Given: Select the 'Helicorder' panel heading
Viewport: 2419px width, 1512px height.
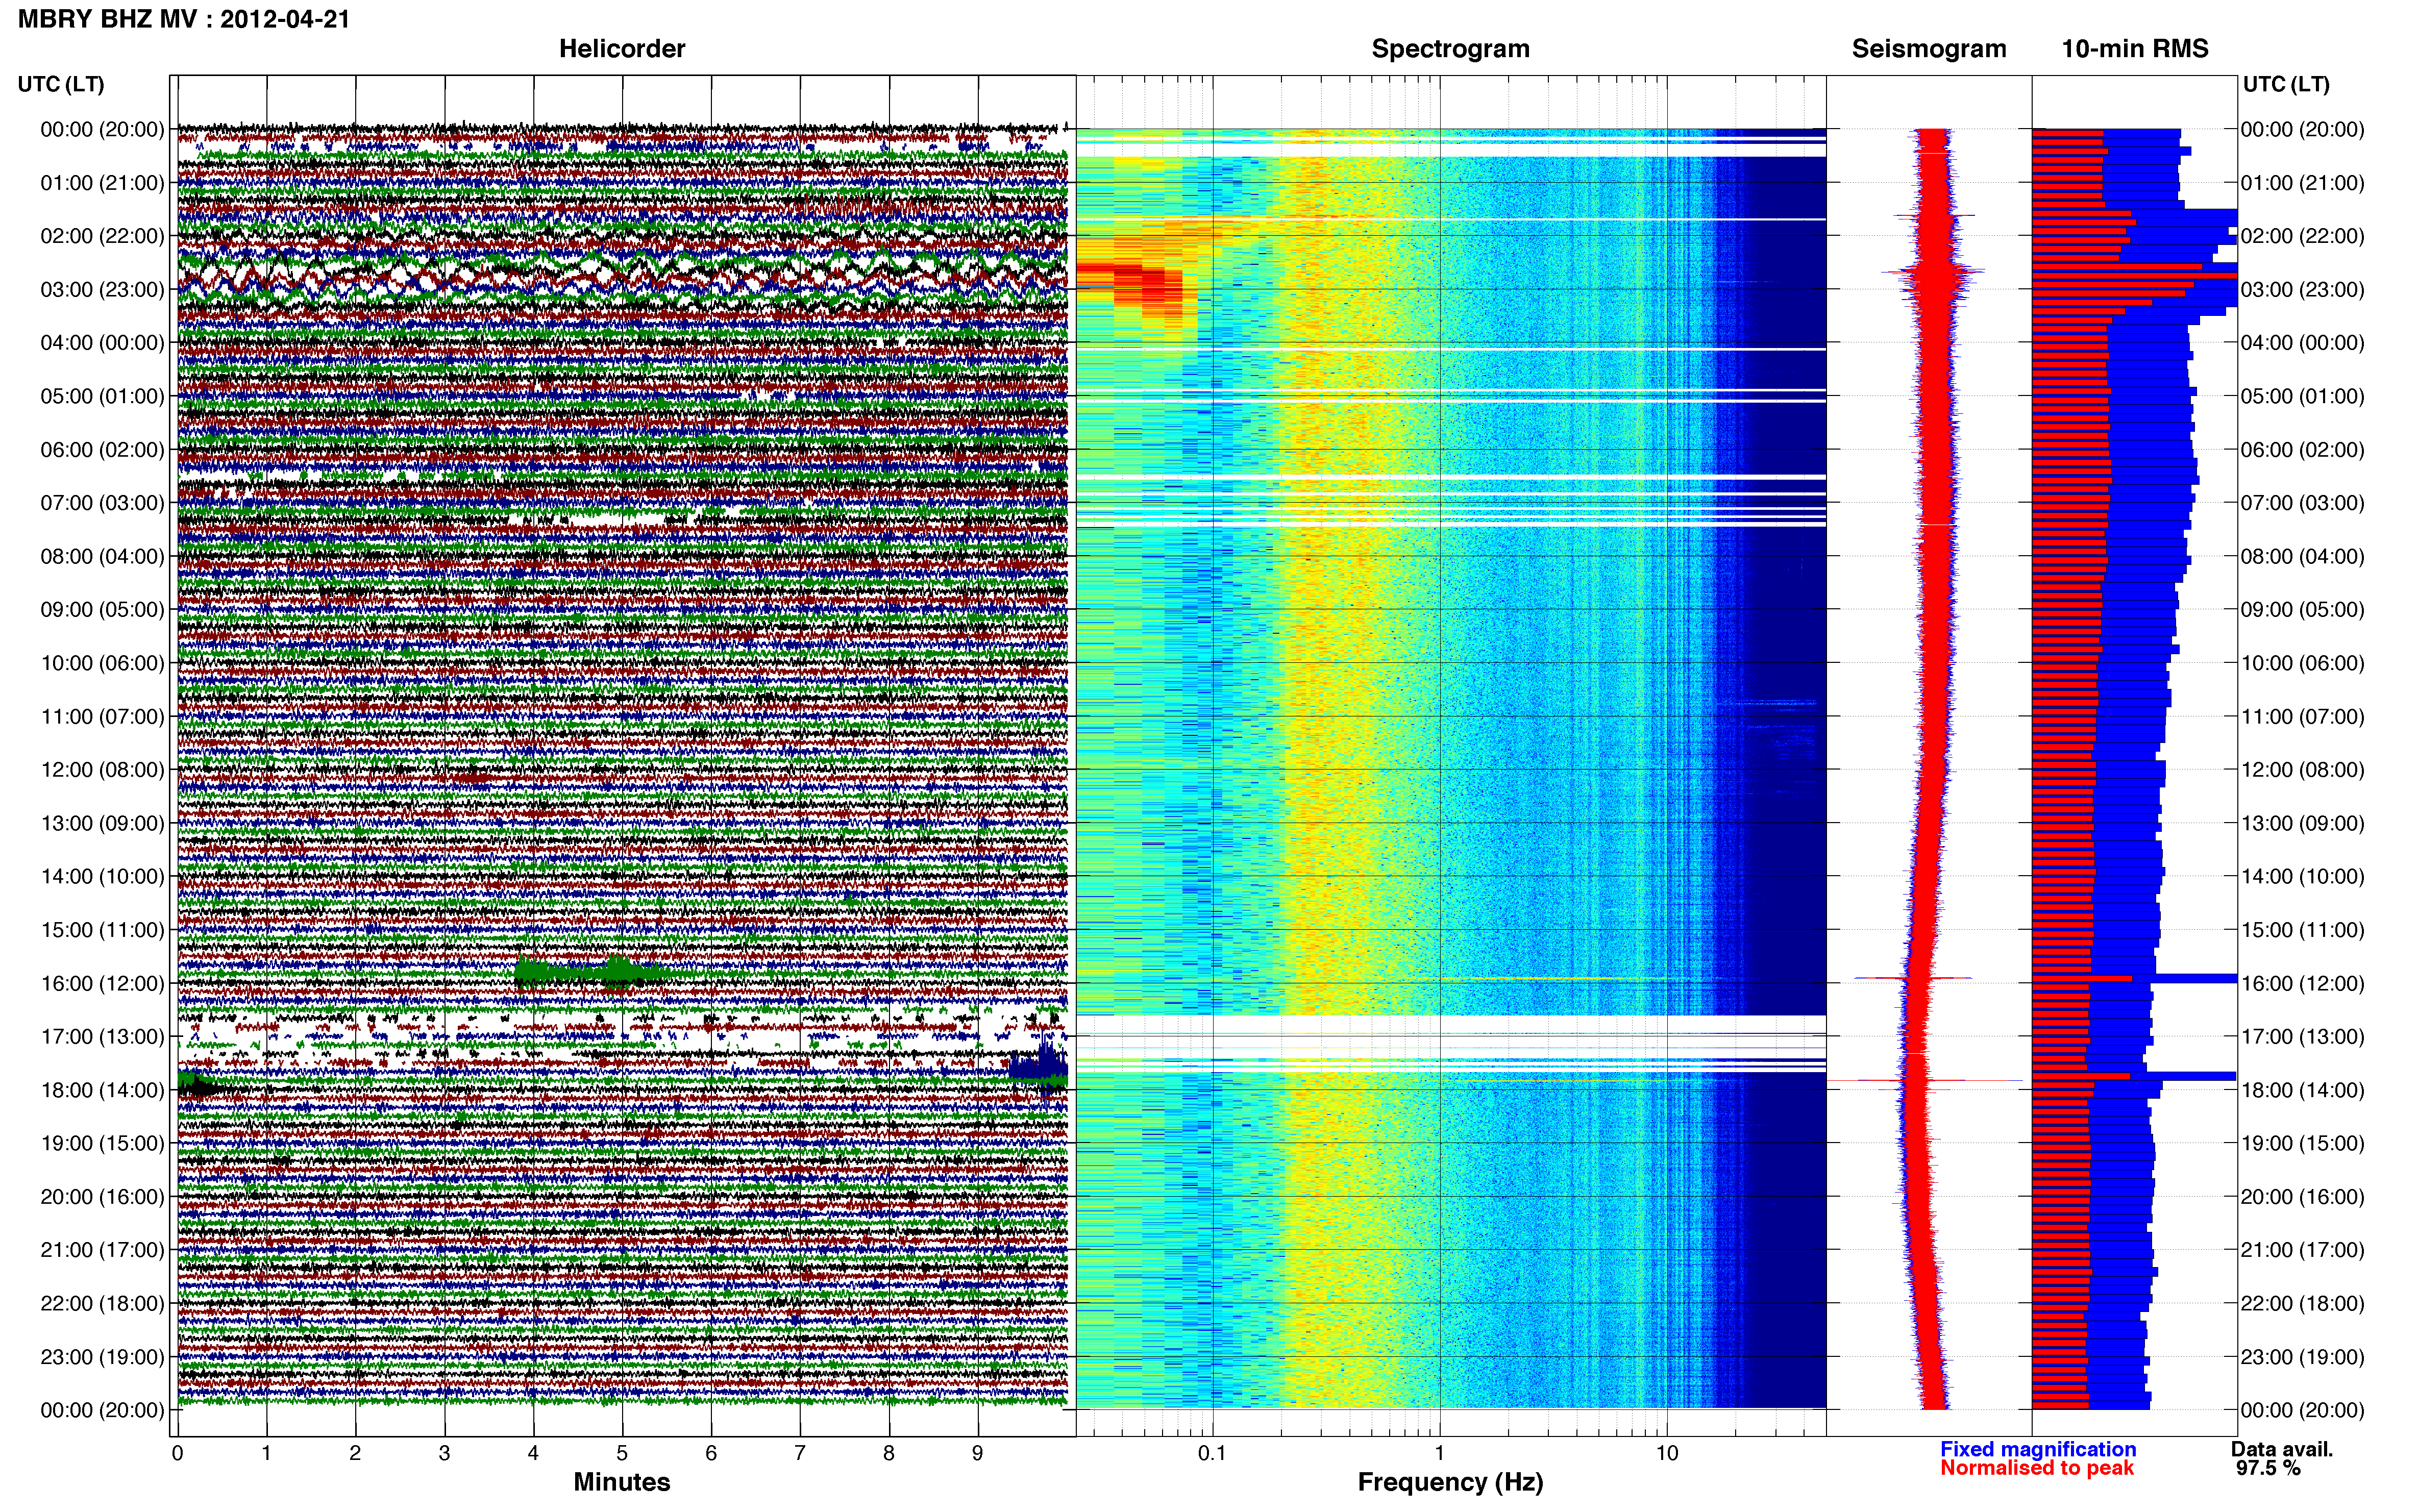Looking at the screenshot, I should coord(622,49).
